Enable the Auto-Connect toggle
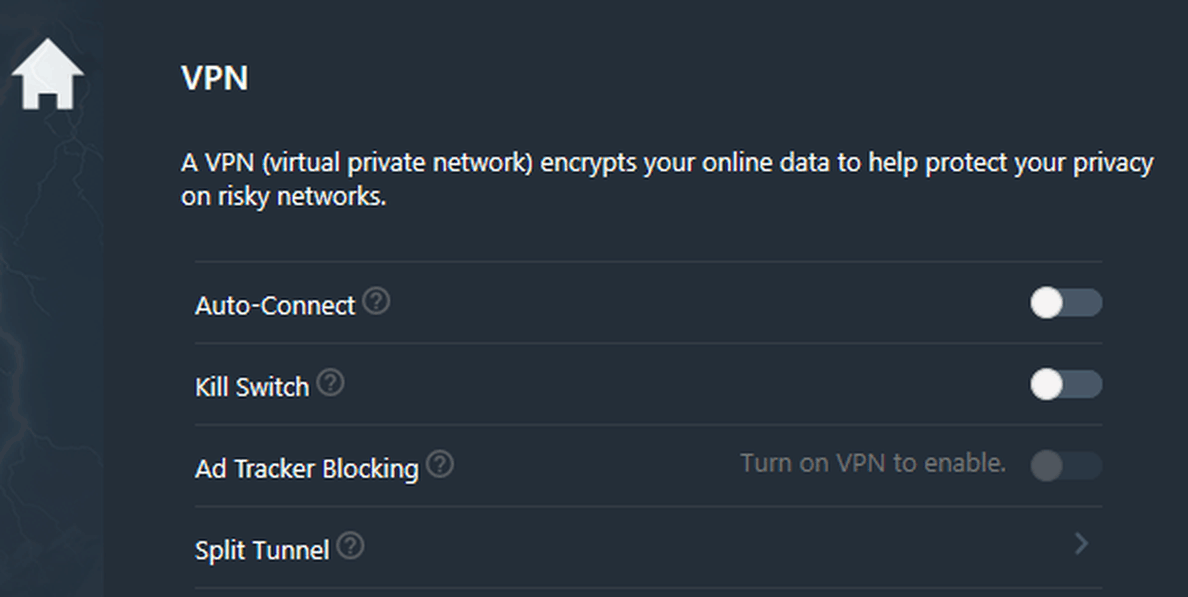Screen dimensions: 1188x597 point(1066,303)
